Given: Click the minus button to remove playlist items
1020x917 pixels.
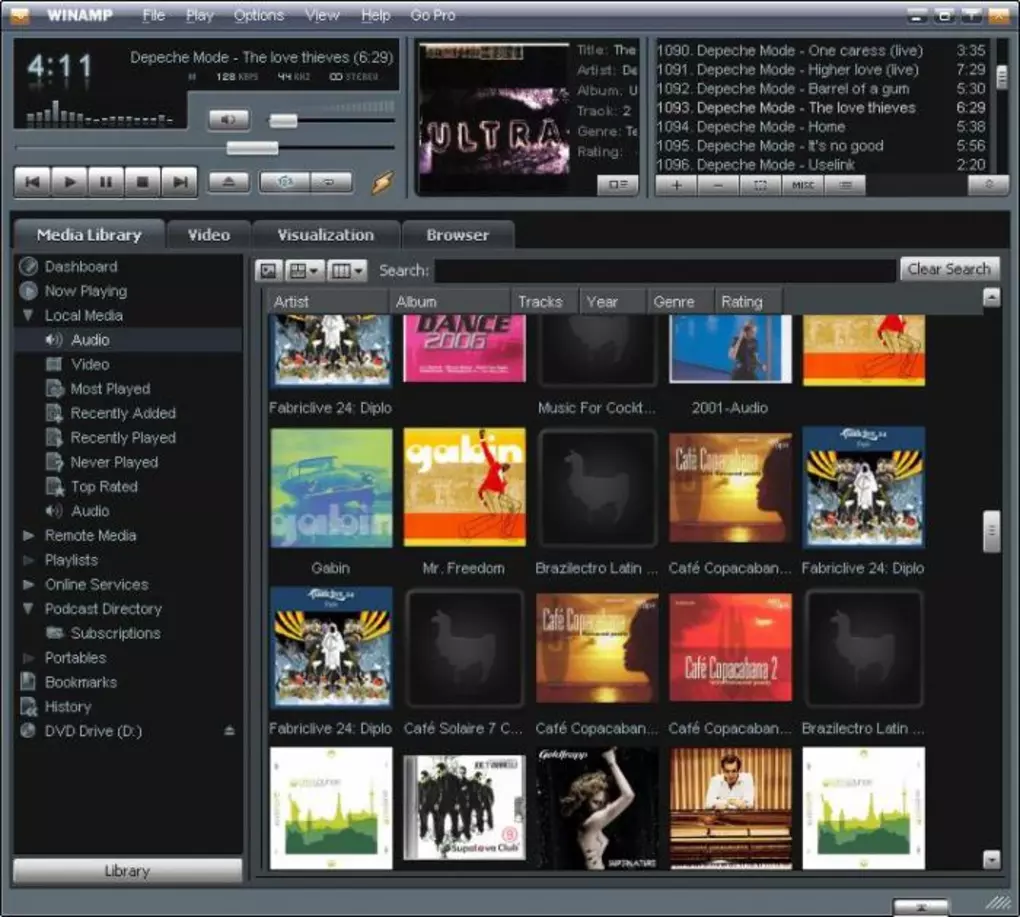Looking at the screenshot, I should click(718, 185).
